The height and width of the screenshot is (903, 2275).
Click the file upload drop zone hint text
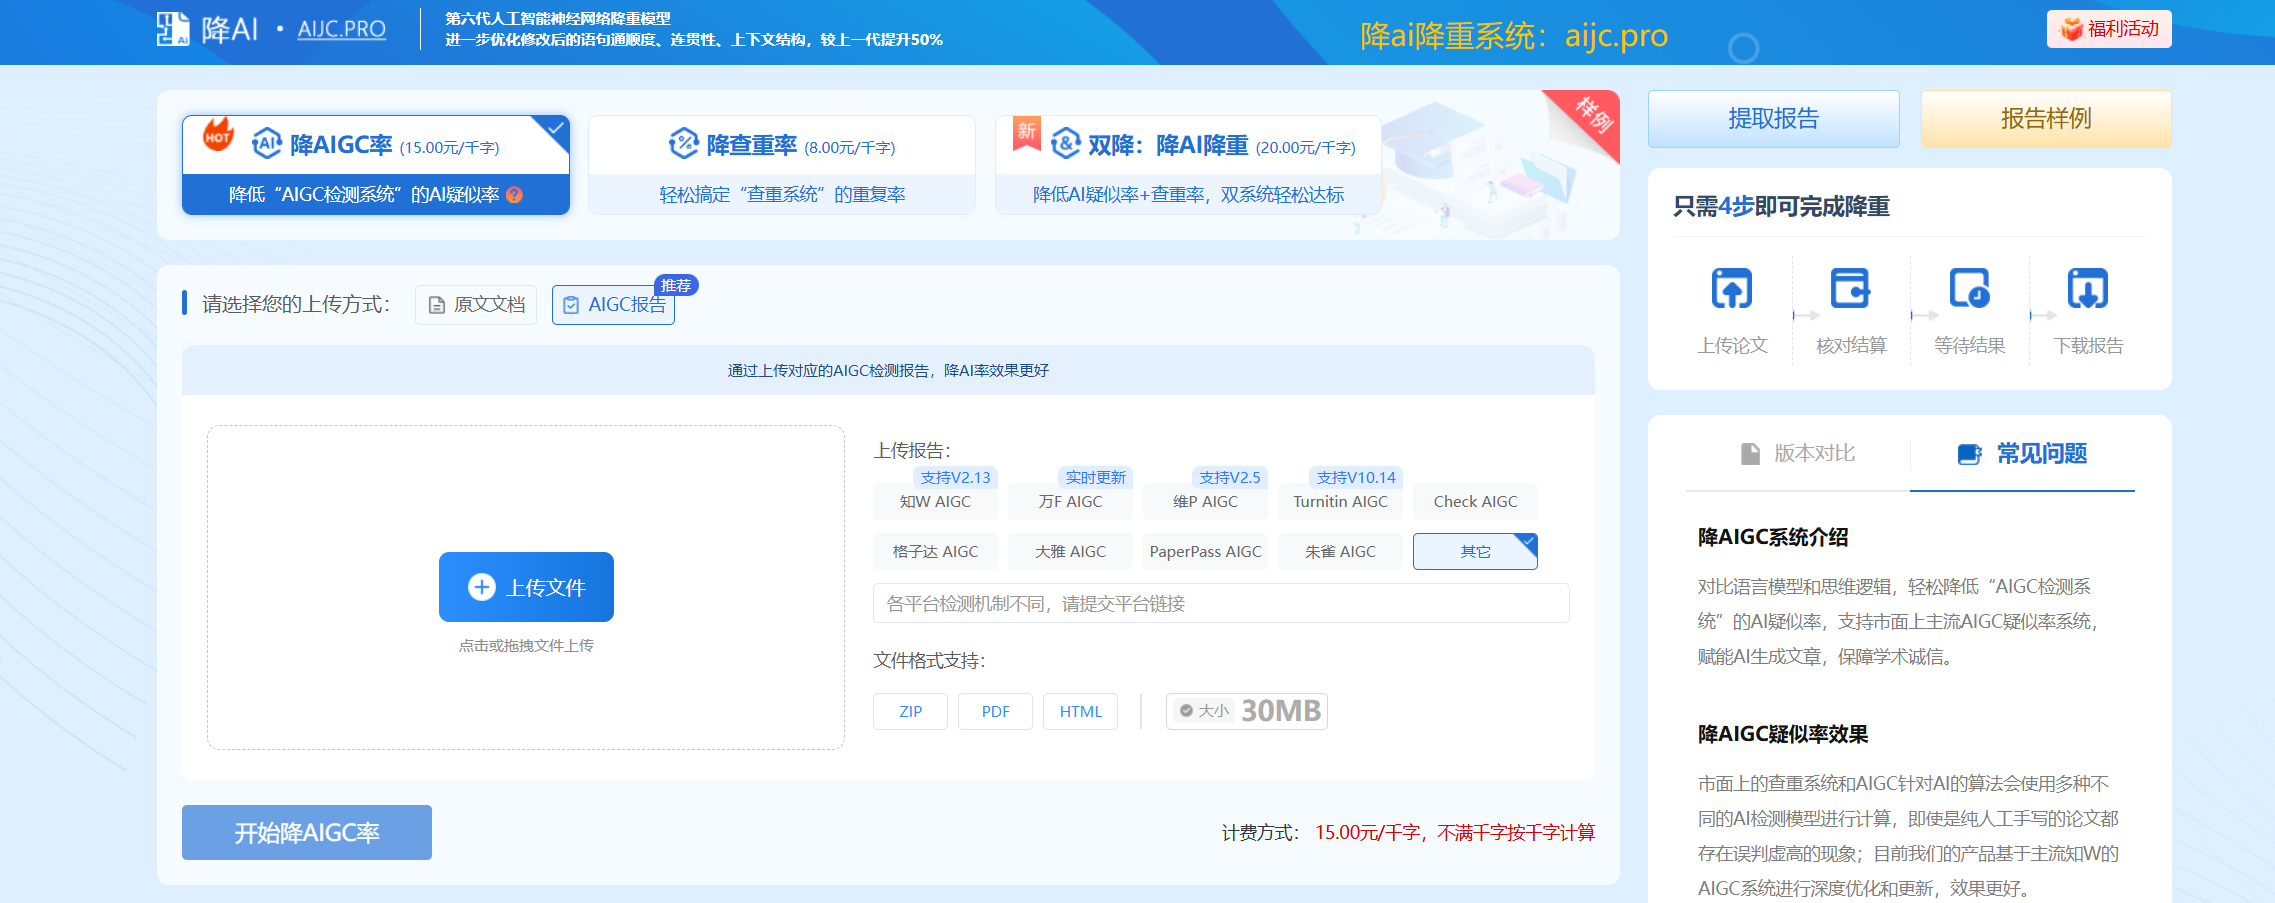(x=526, y=646)
